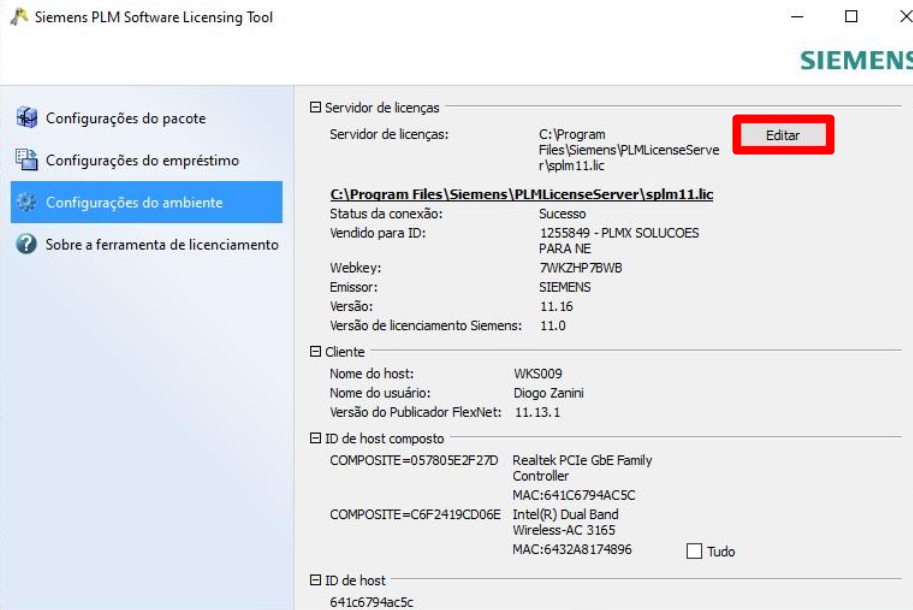Click the version value 11.16
Viewport: 913px width, 610px height.
pyautogui.click(x=556, y=306)
